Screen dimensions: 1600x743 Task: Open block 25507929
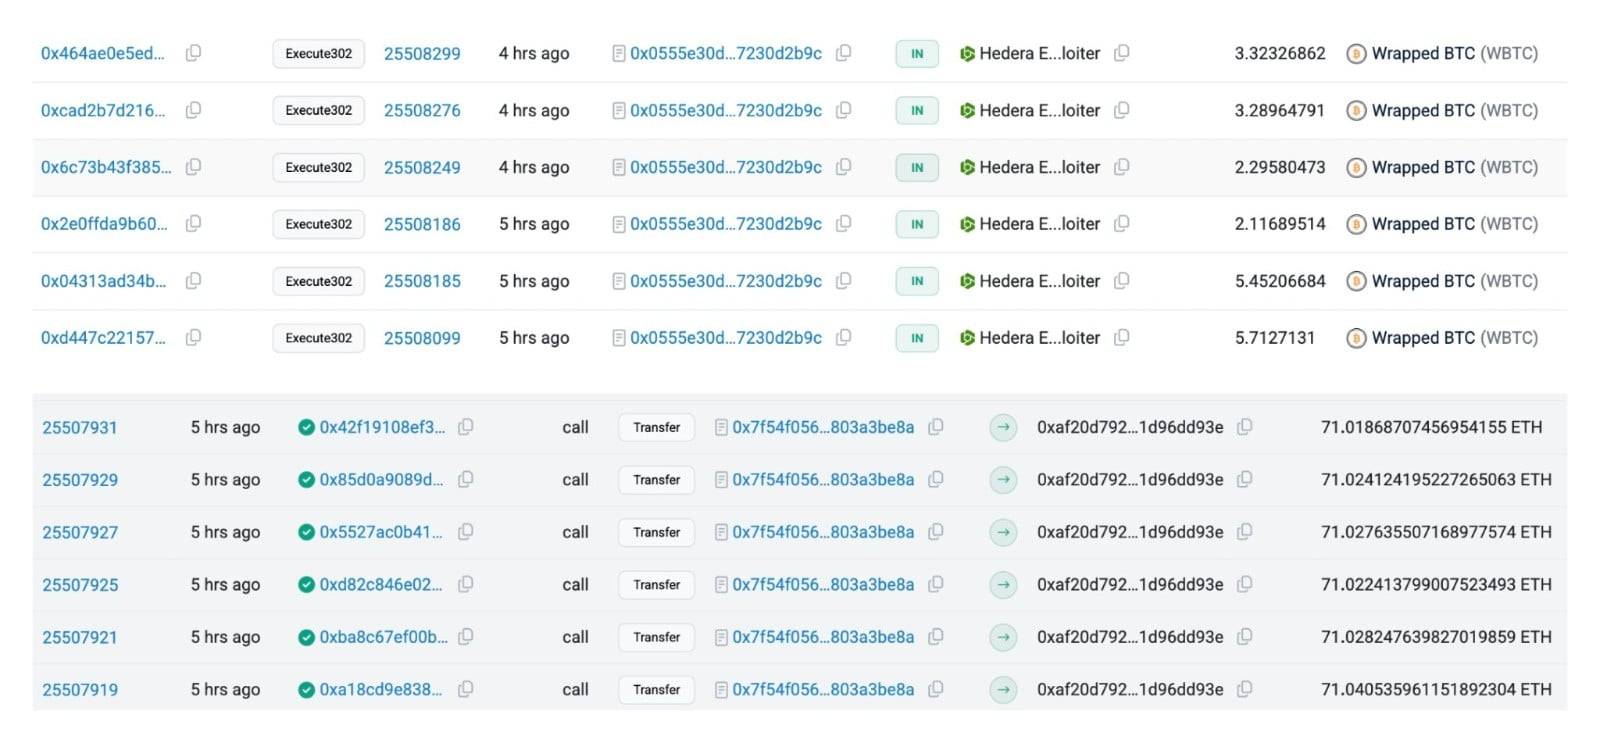pos(80,480)
